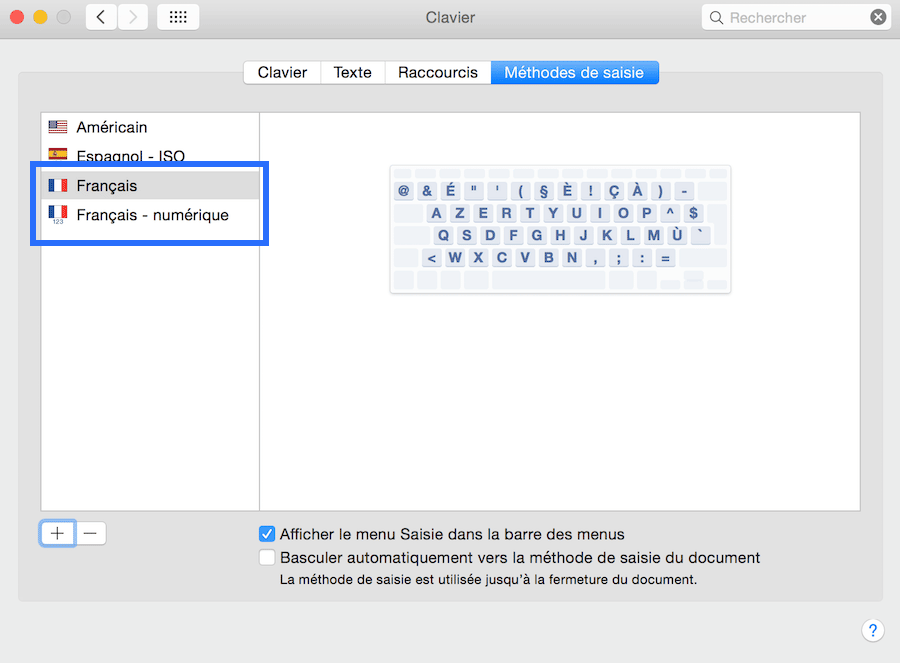Switch to the Texte tab

352,72
